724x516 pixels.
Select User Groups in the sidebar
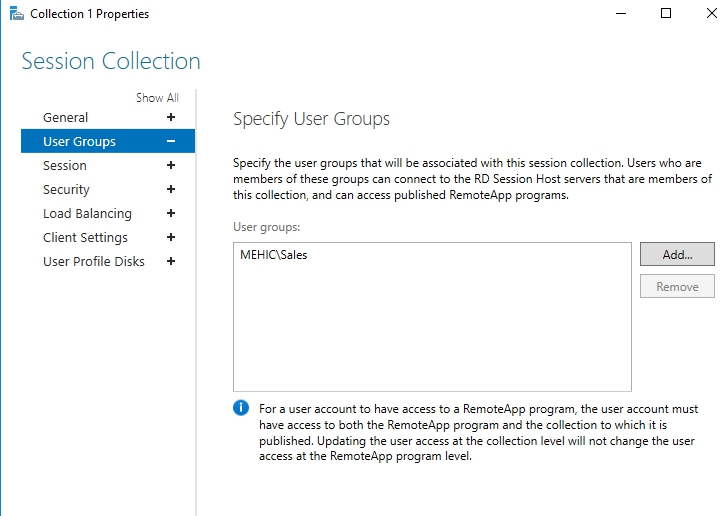pos(79,142)
